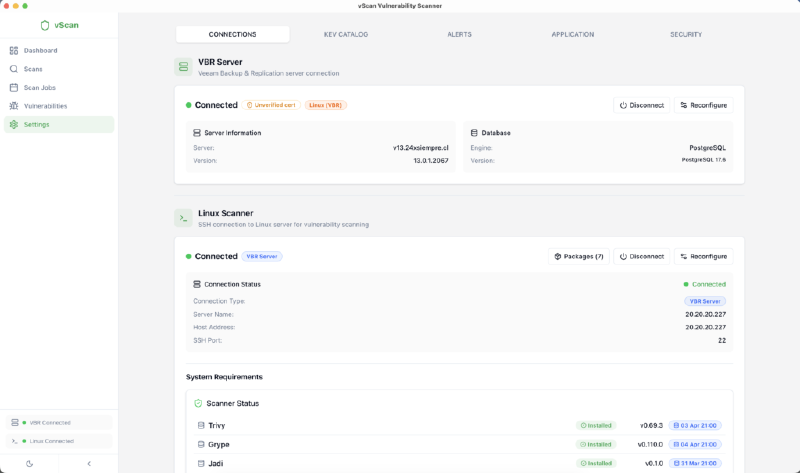This screenshot has width=800, height=473.
Task: Click Jadi's Installed status badge
Action: 596,463
